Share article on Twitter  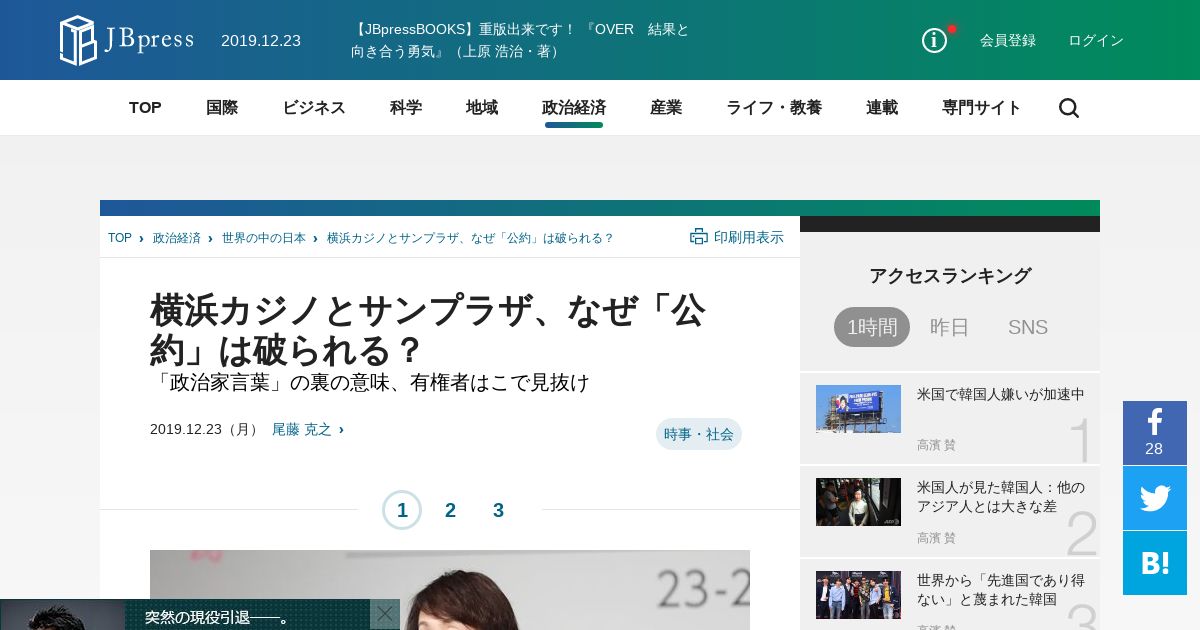1155,498
